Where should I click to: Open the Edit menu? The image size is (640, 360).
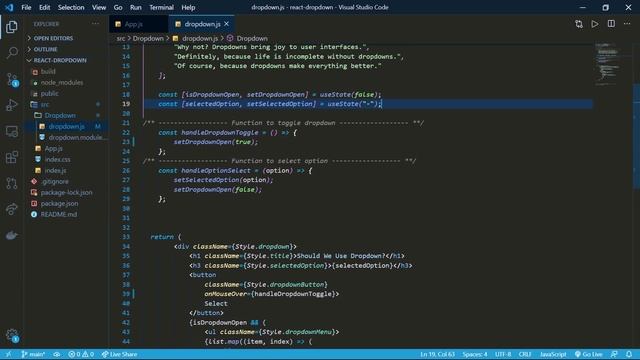click(x=44, y=7)
